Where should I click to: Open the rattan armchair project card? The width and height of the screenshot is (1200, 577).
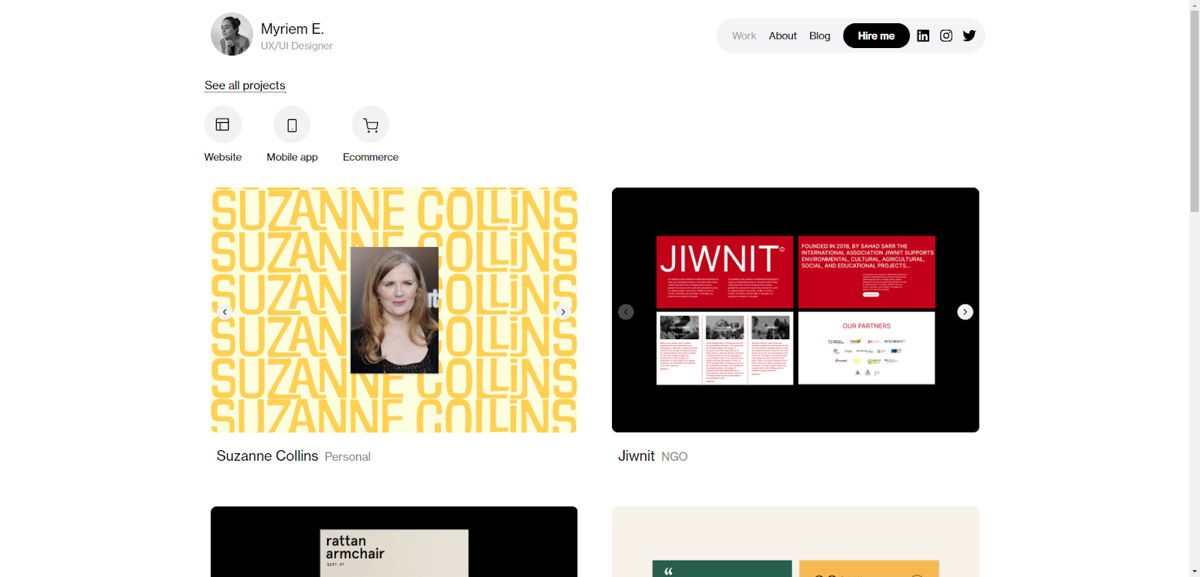(394, 541)
